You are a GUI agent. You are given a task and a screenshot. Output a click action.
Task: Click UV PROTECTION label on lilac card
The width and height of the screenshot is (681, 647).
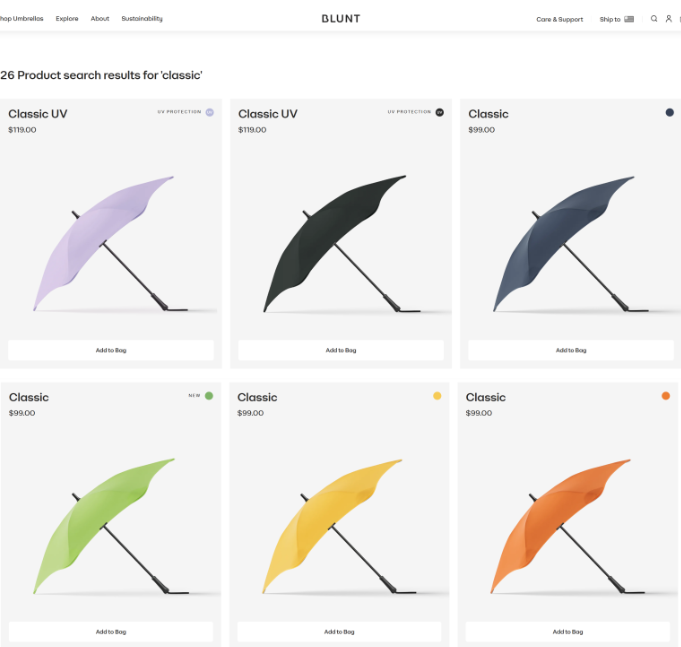pyautogui.click(x=179, y=112)
